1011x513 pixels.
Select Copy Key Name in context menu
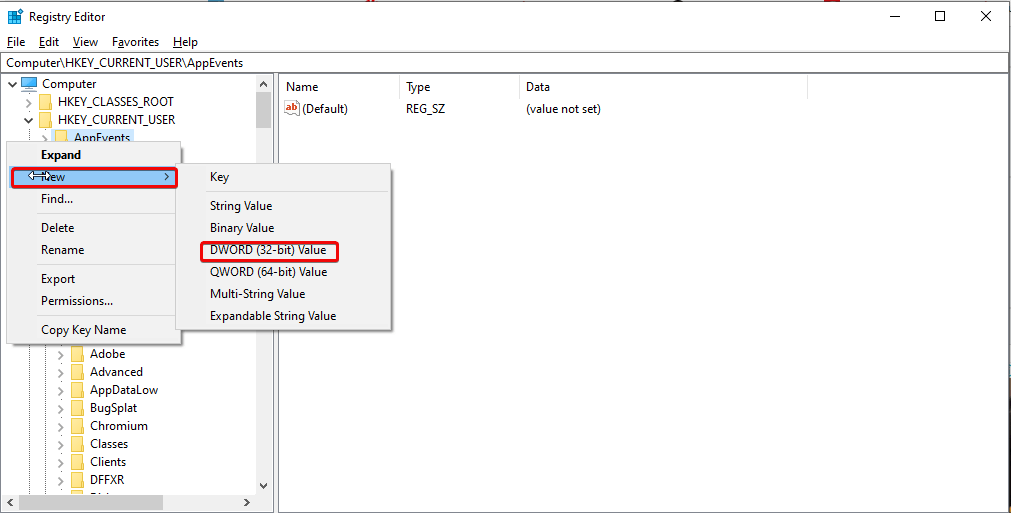83,330
